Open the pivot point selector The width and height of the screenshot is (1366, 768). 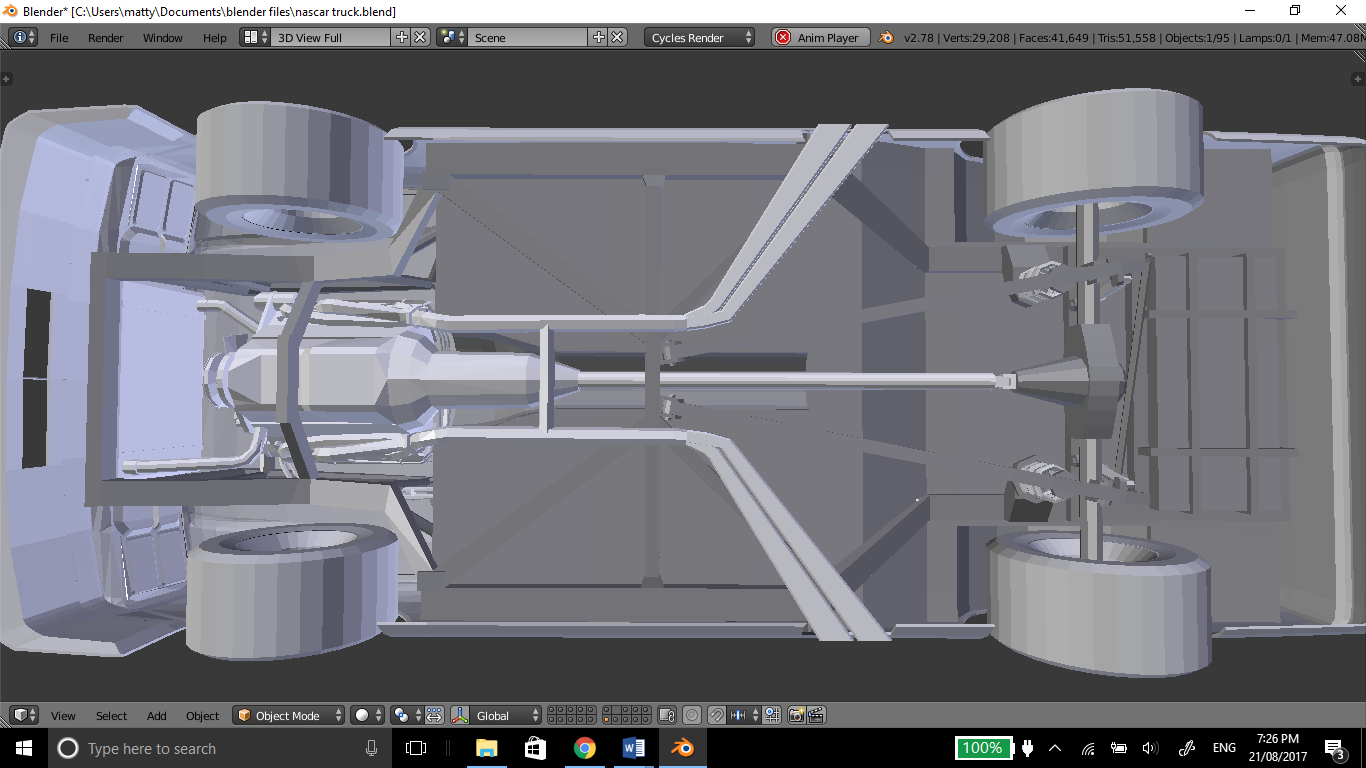coord(406,715)
